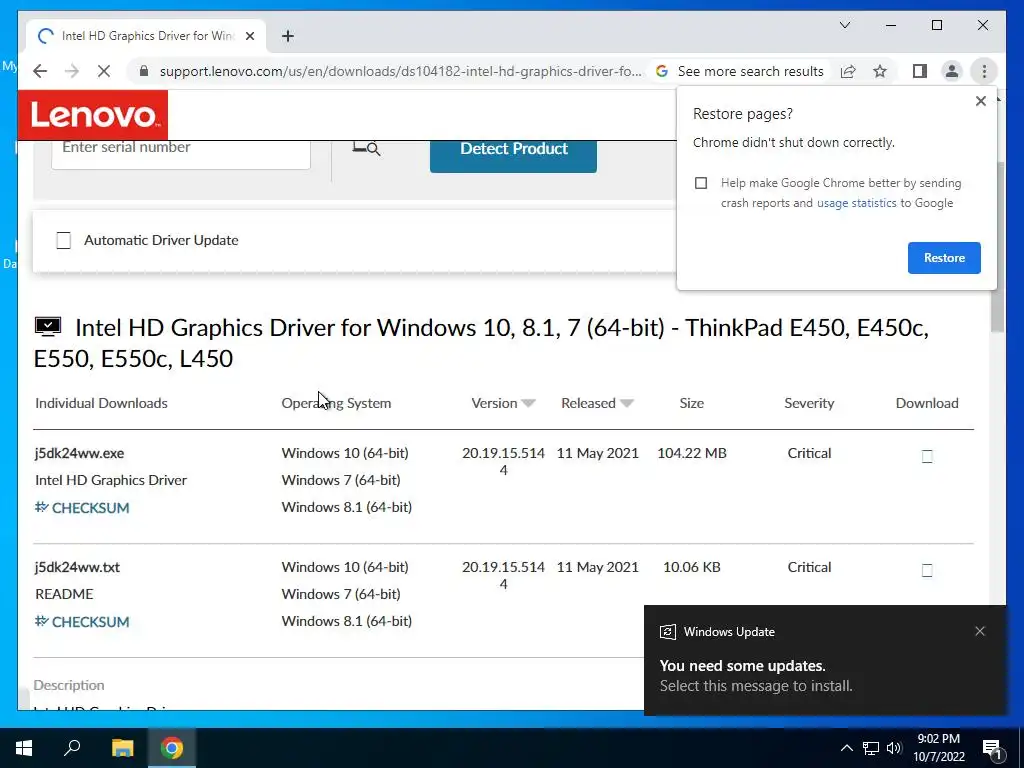The image size is (1024, 768).
Task: Click See more search results
Action: pyautogui.click(x=741, y=71)
